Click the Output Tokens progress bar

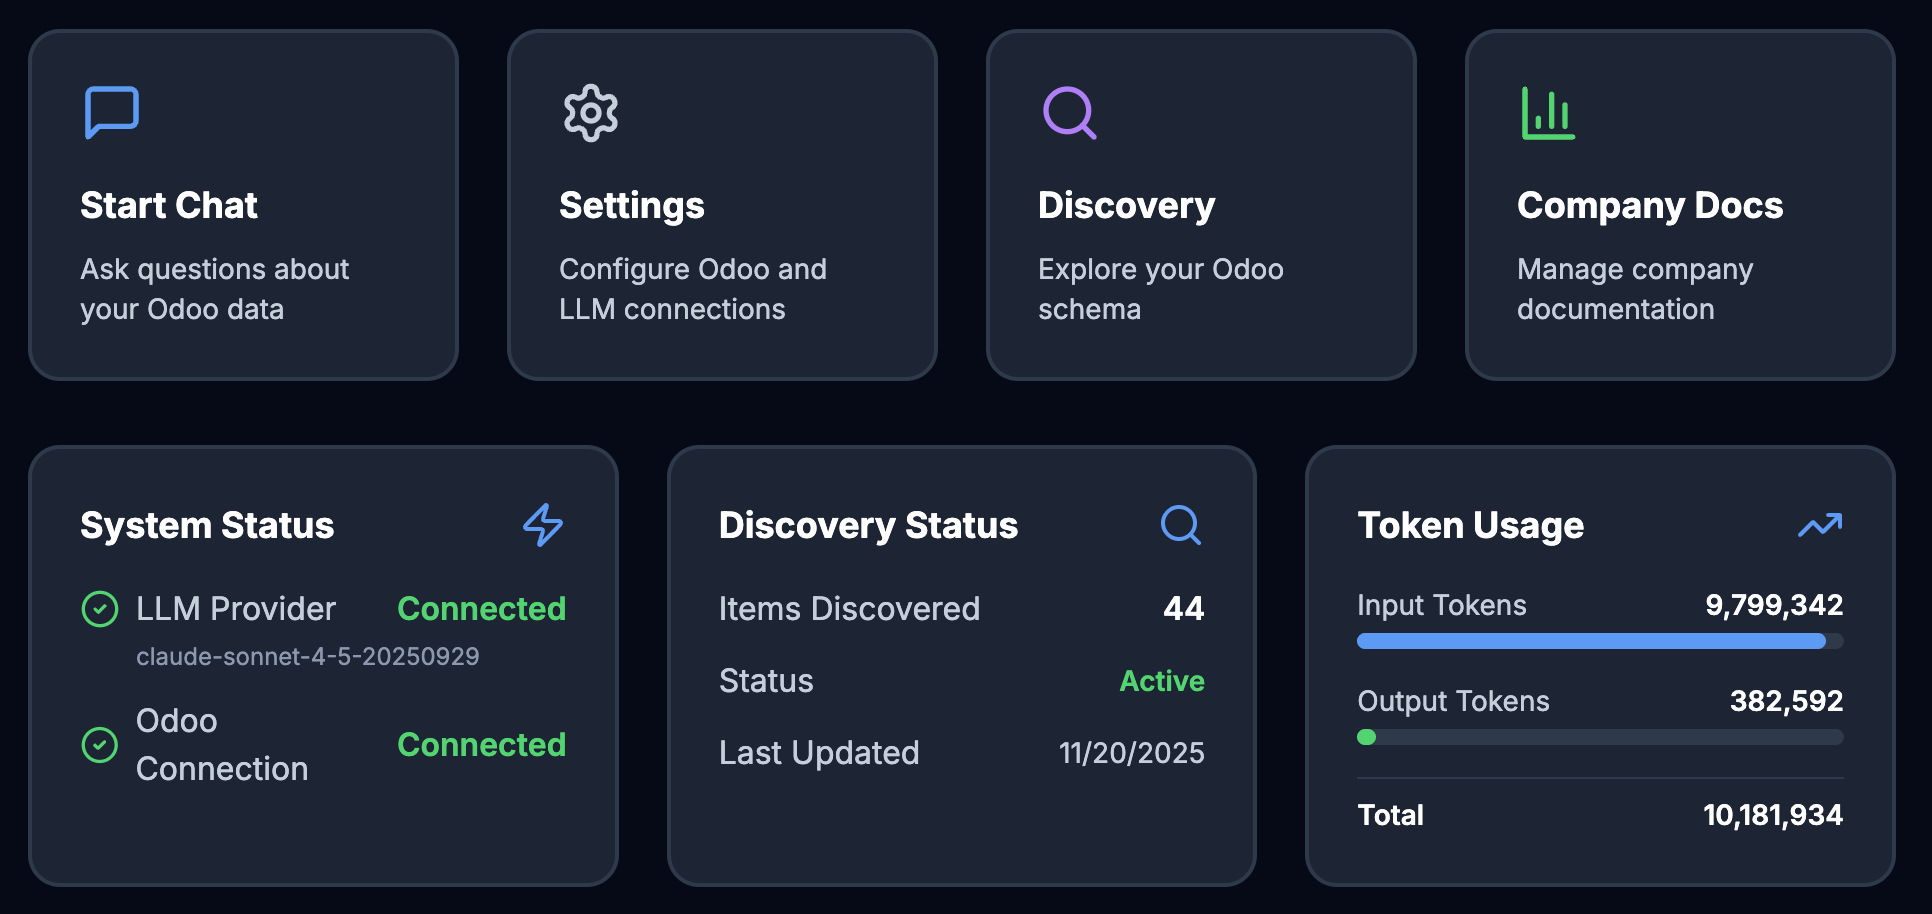tap(1598, 737)
